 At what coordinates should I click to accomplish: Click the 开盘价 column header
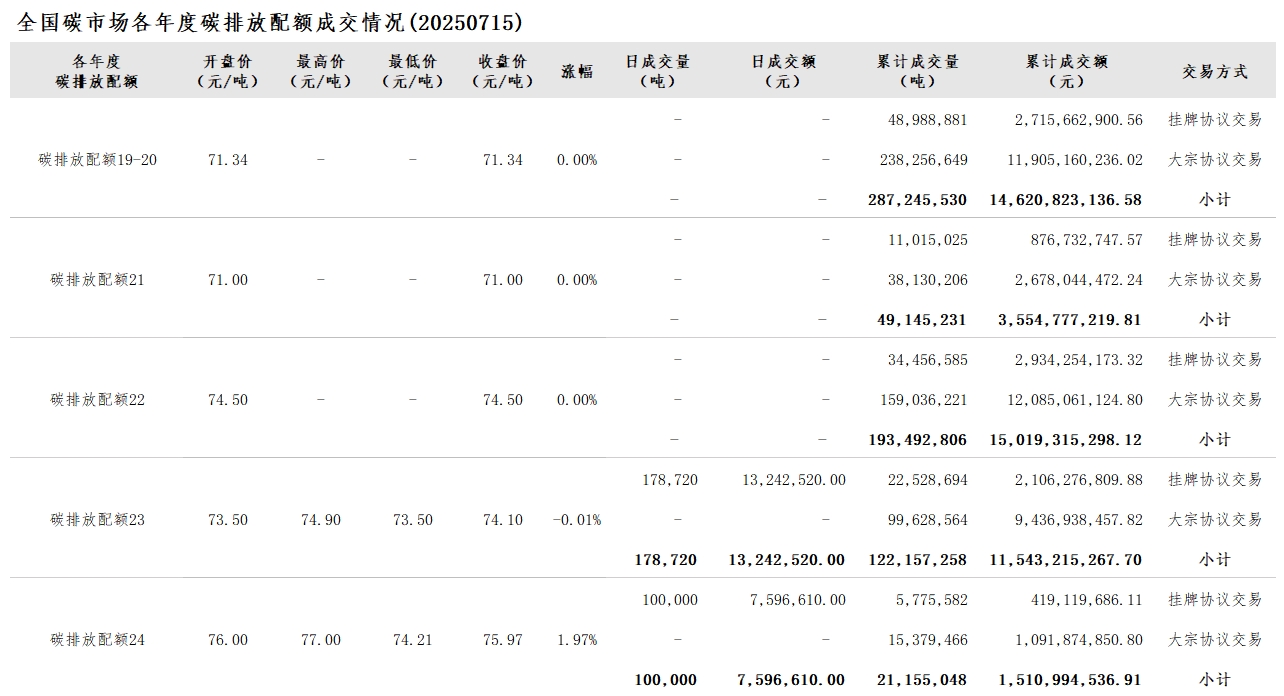227,71
